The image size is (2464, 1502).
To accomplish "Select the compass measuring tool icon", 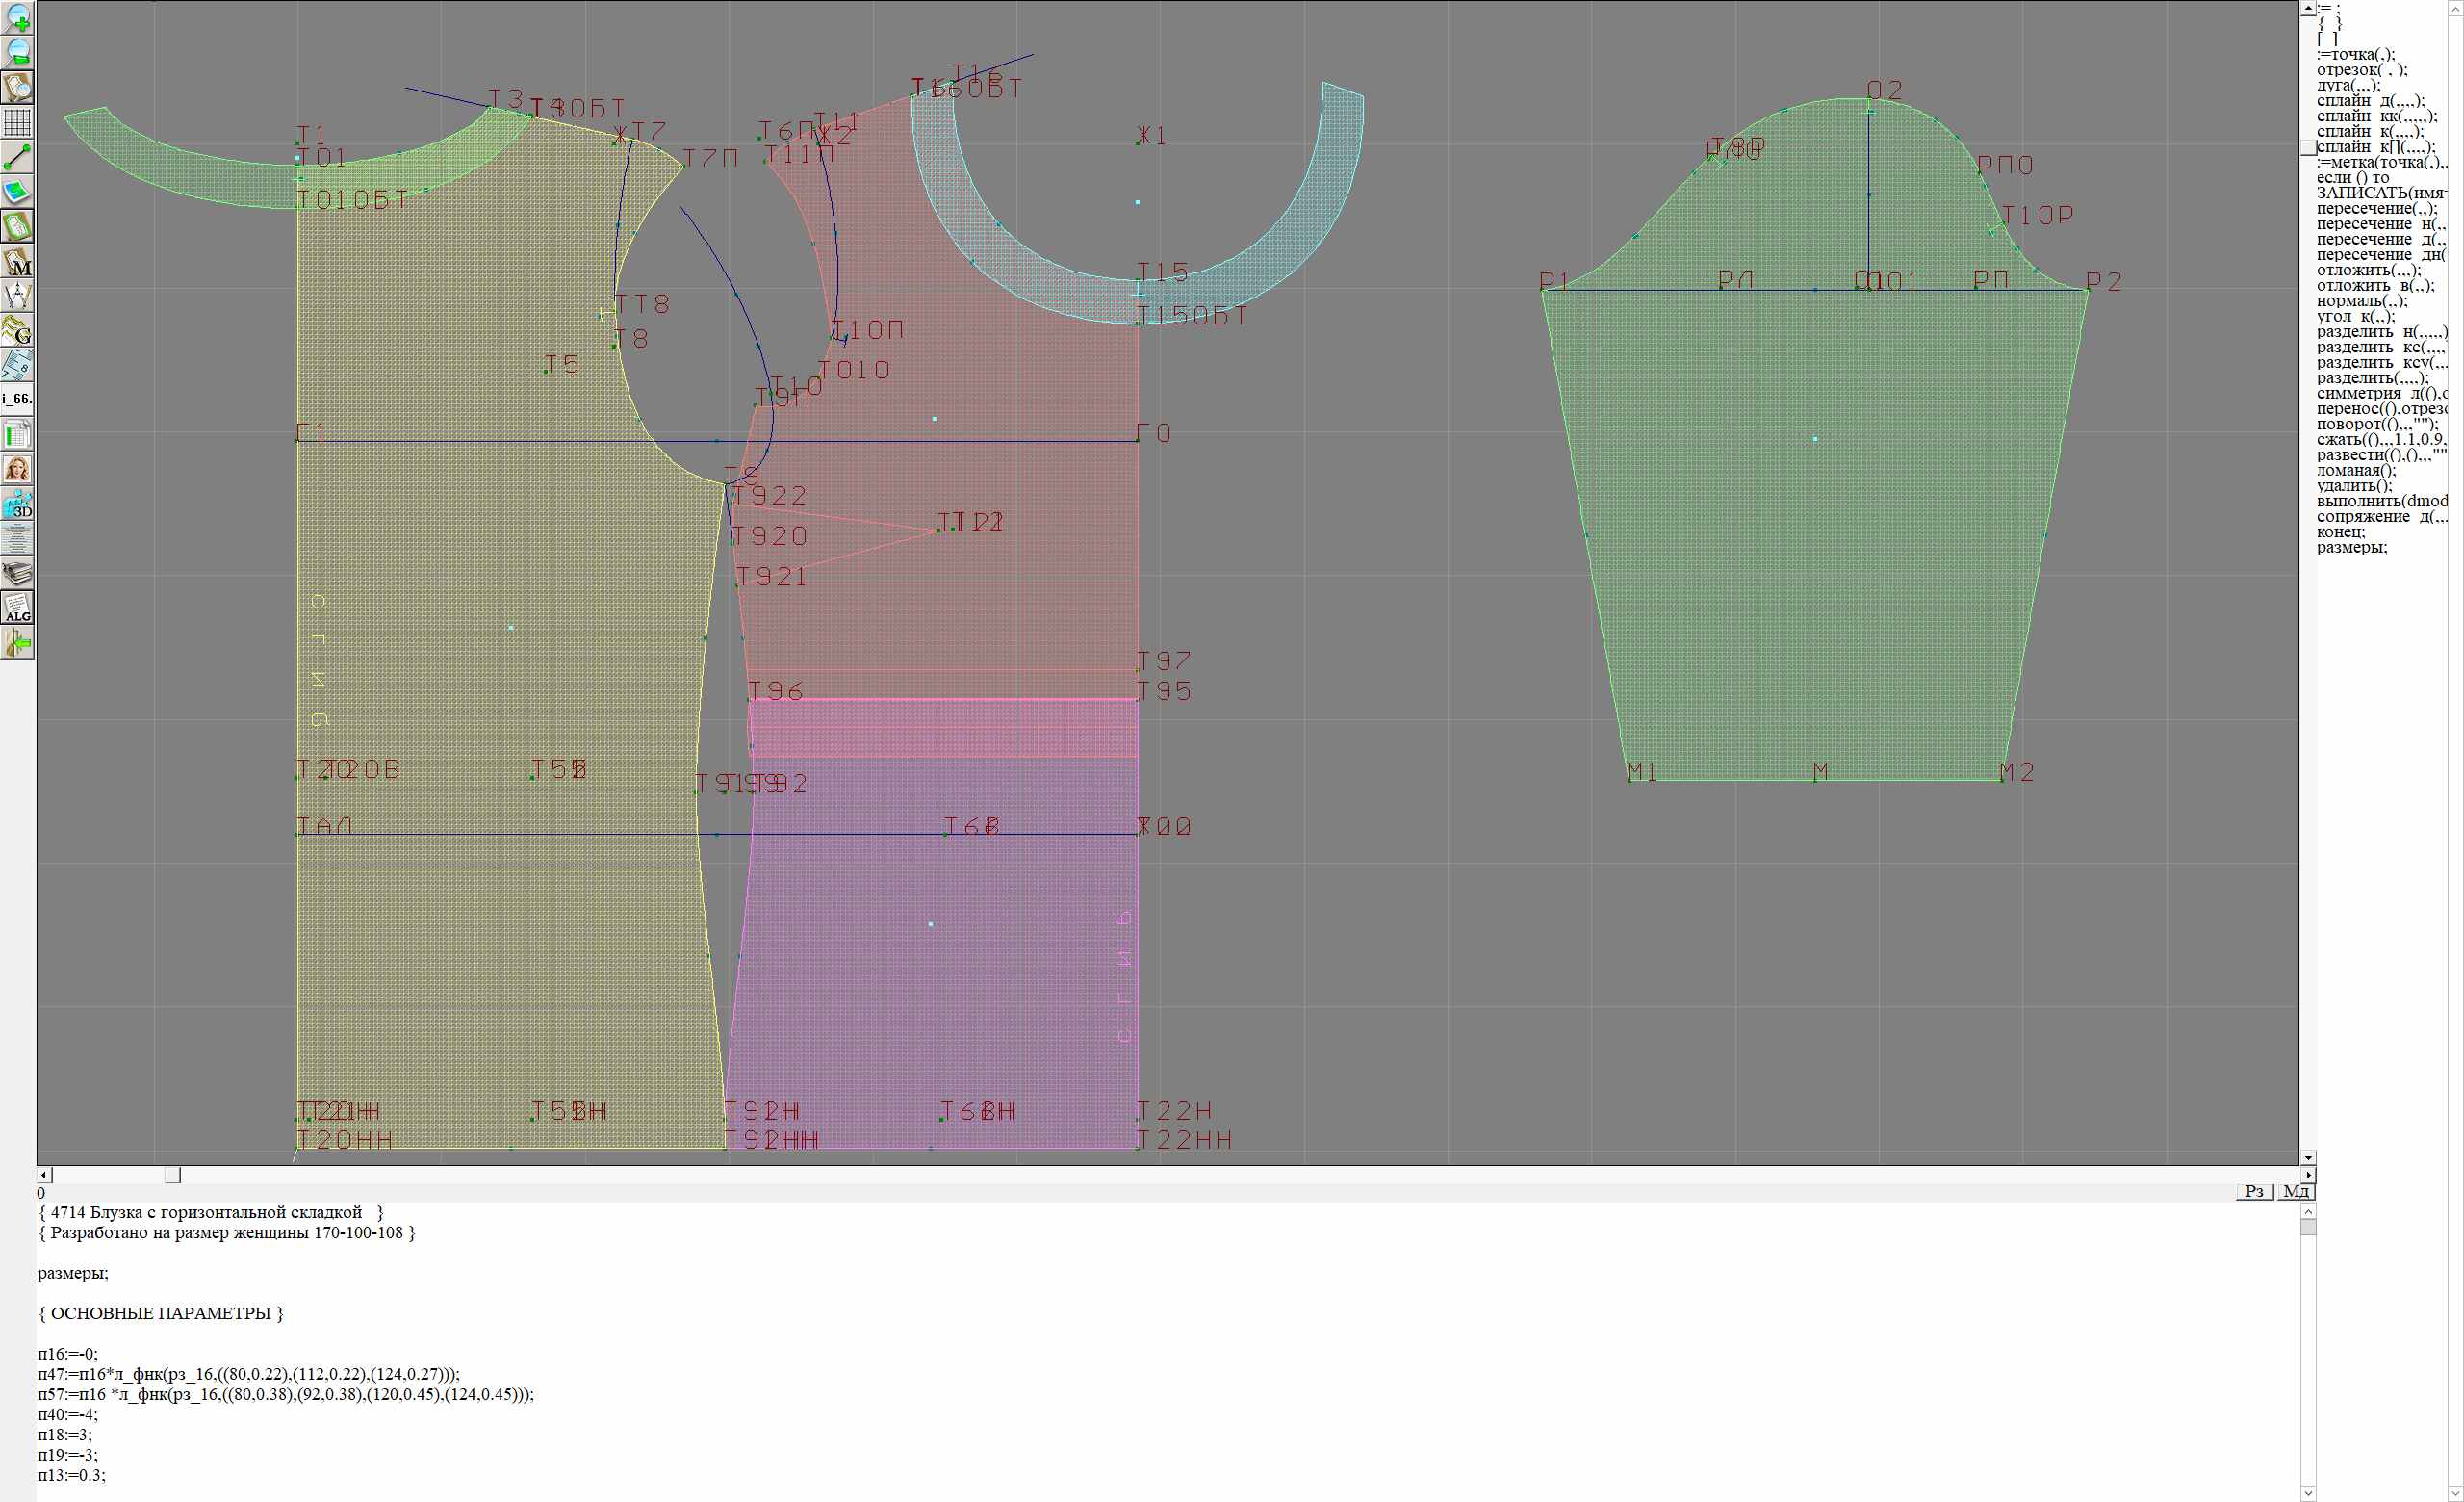I will (18, 296).
